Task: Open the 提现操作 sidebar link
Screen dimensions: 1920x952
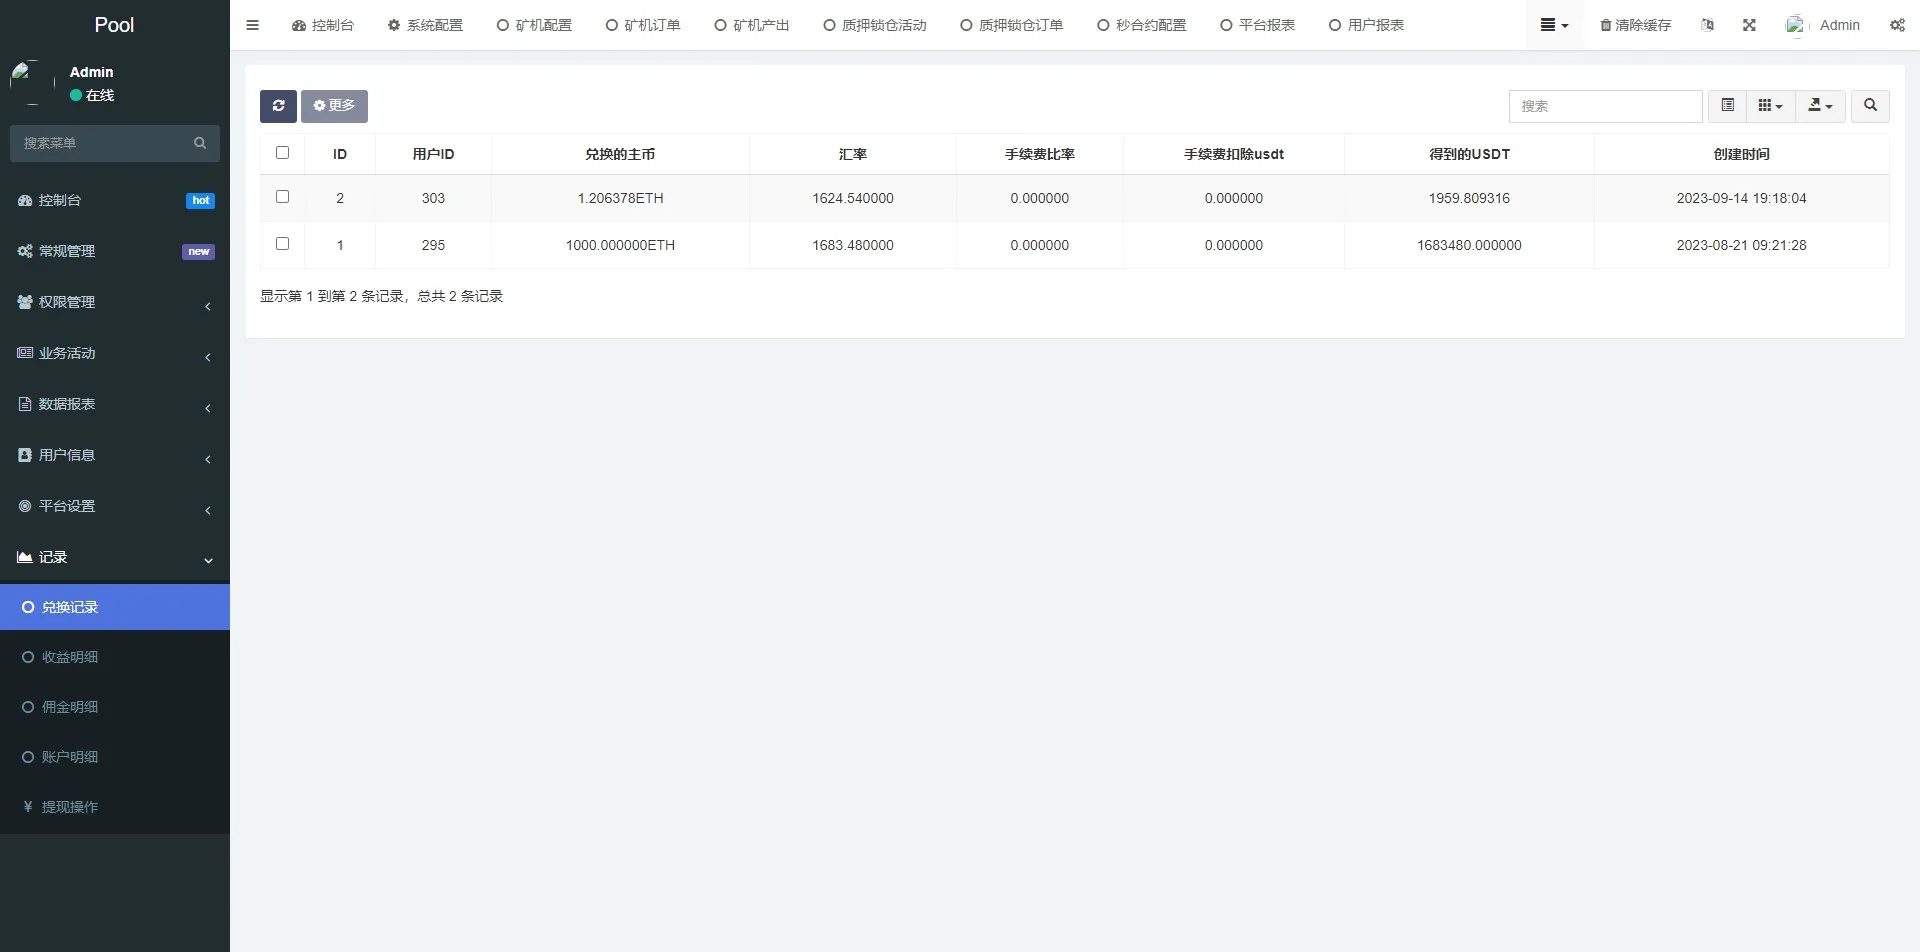Action: pyautogui.click(x=69, y=806)
